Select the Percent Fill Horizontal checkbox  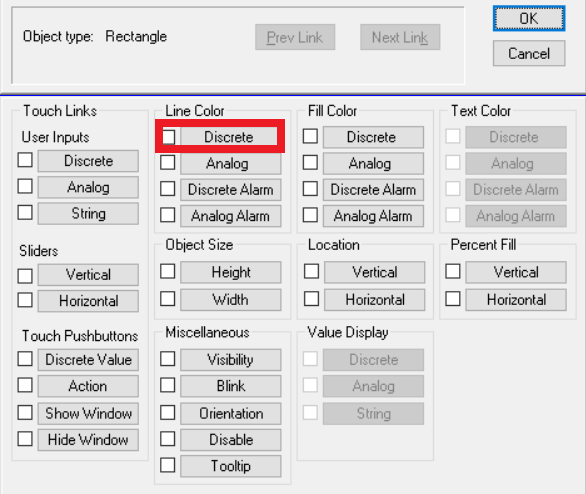coord(453,299)
